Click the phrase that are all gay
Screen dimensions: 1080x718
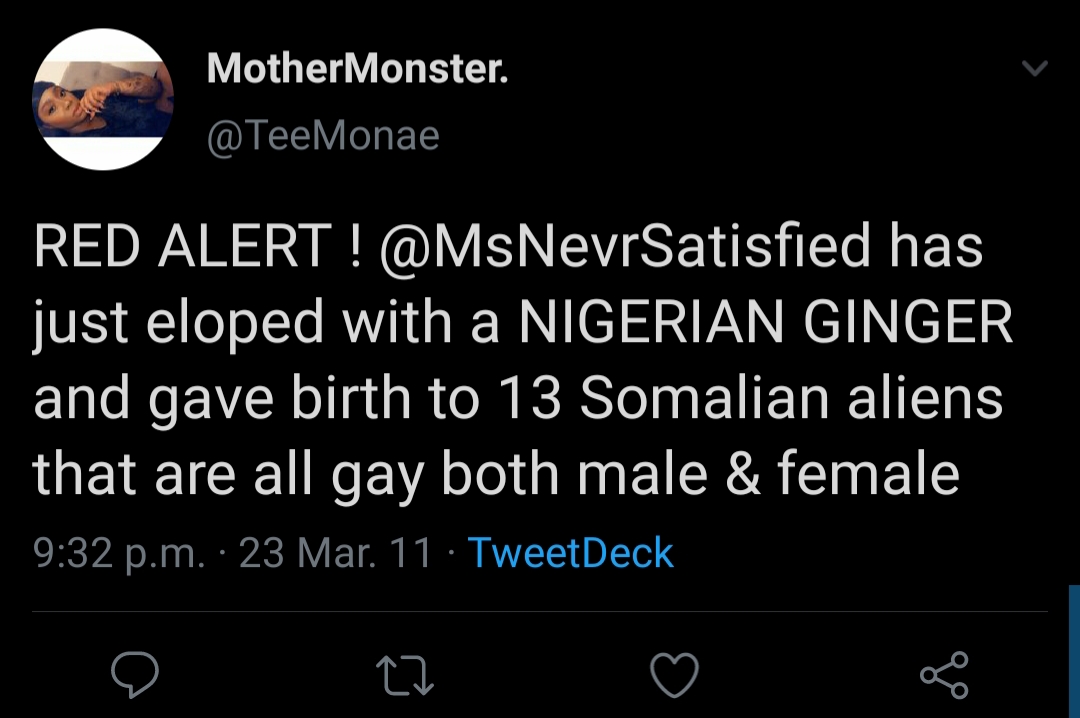pos(231,473)
